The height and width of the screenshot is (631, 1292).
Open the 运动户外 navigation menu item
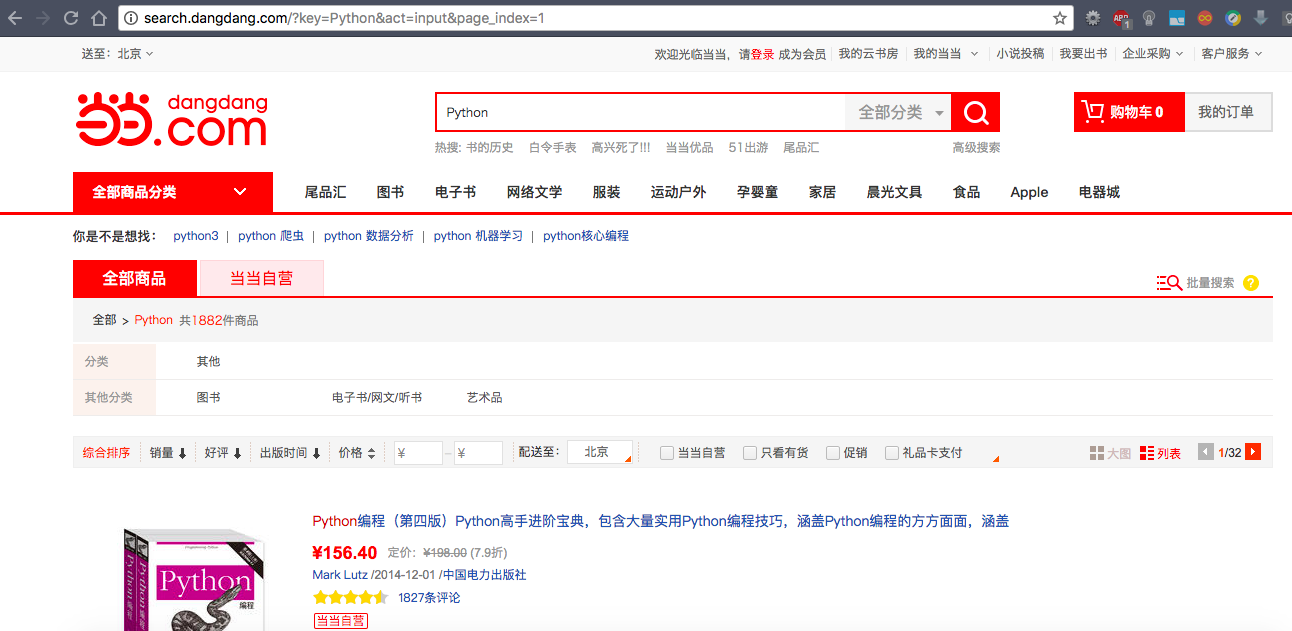click(678, 192)
